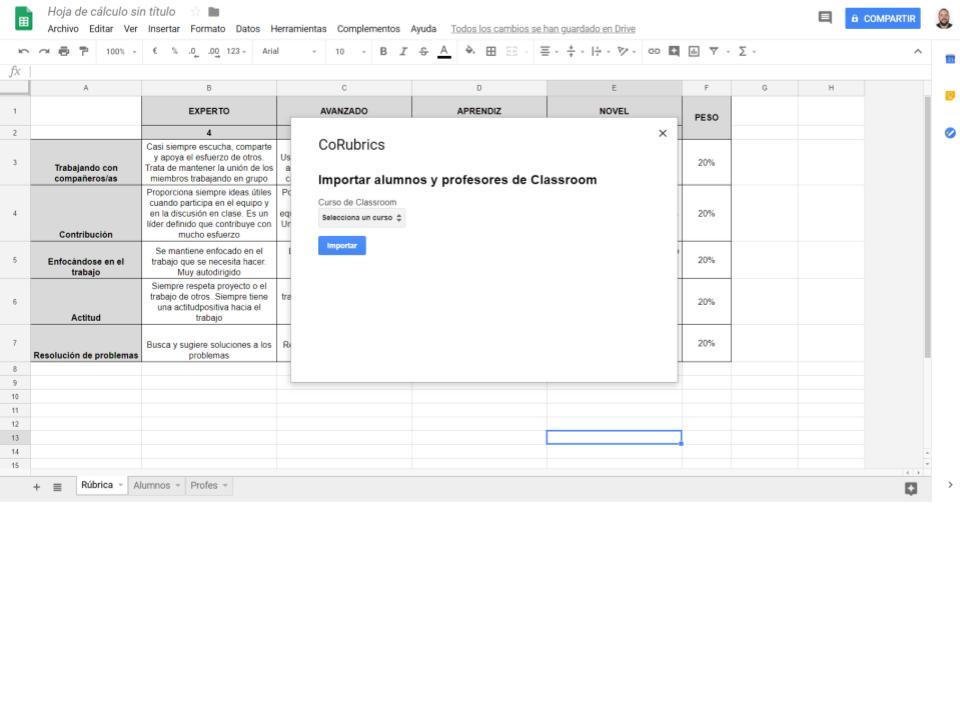
Task: Toggle bold formatting
Action: pyautogui.click(x=383, y=51)
